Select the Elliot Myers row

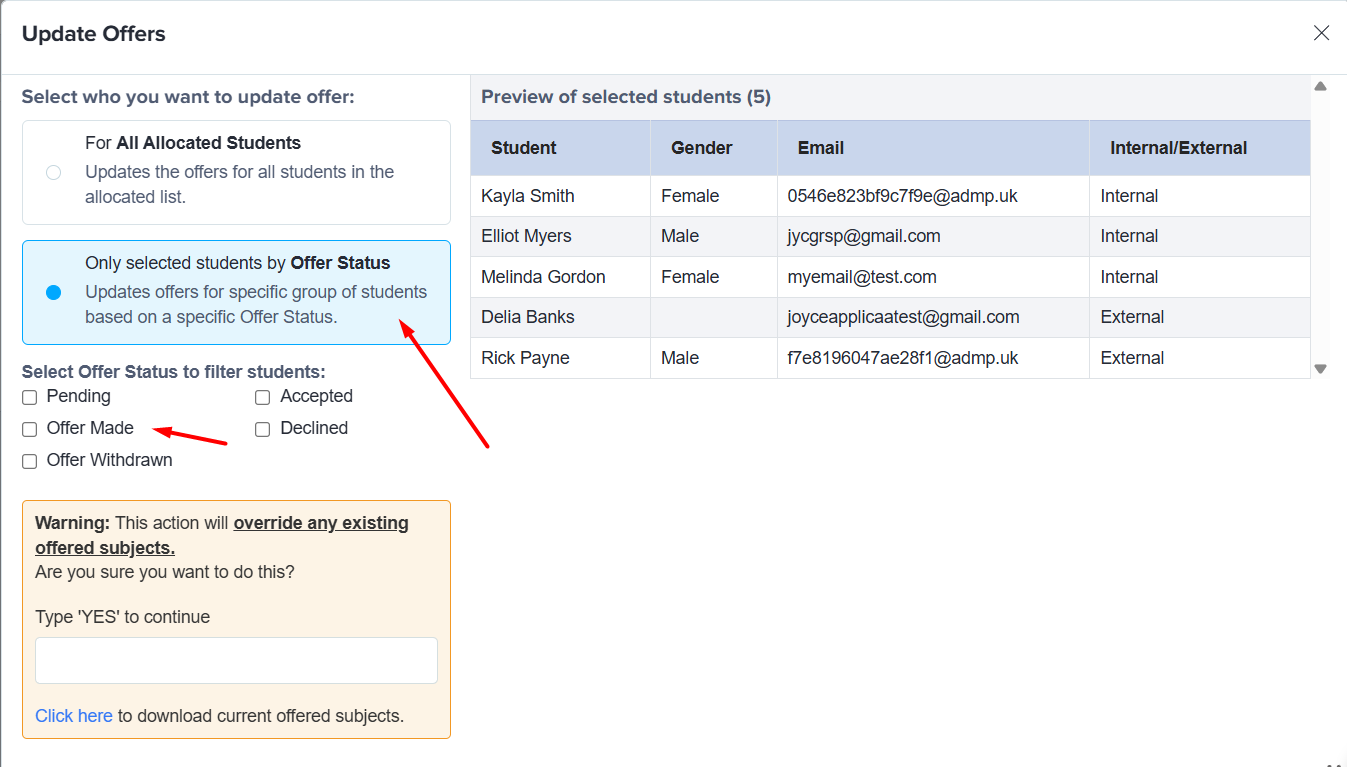tap(526, 237)
